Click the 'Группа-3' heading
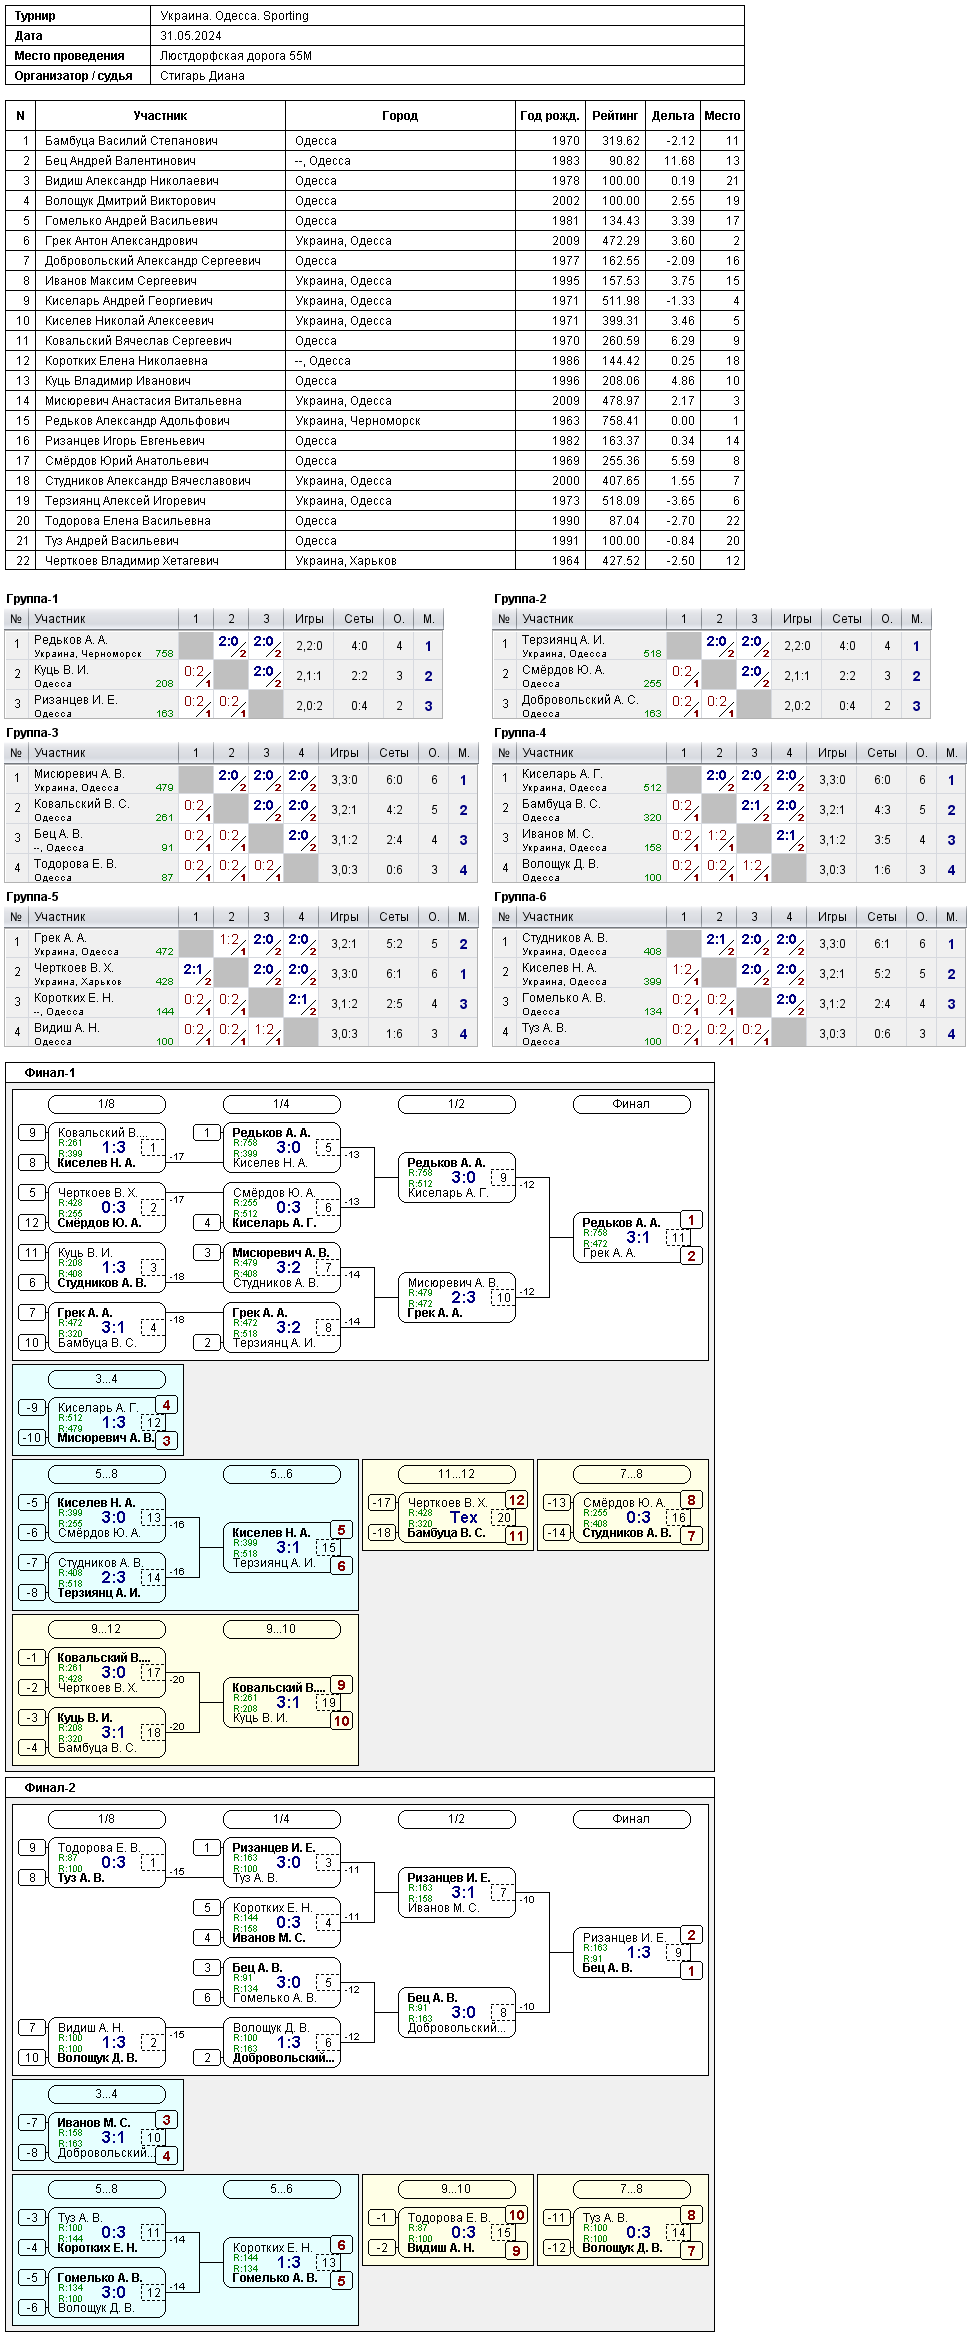Viewport: 976px width, 2337px height. tap(32, 733)
